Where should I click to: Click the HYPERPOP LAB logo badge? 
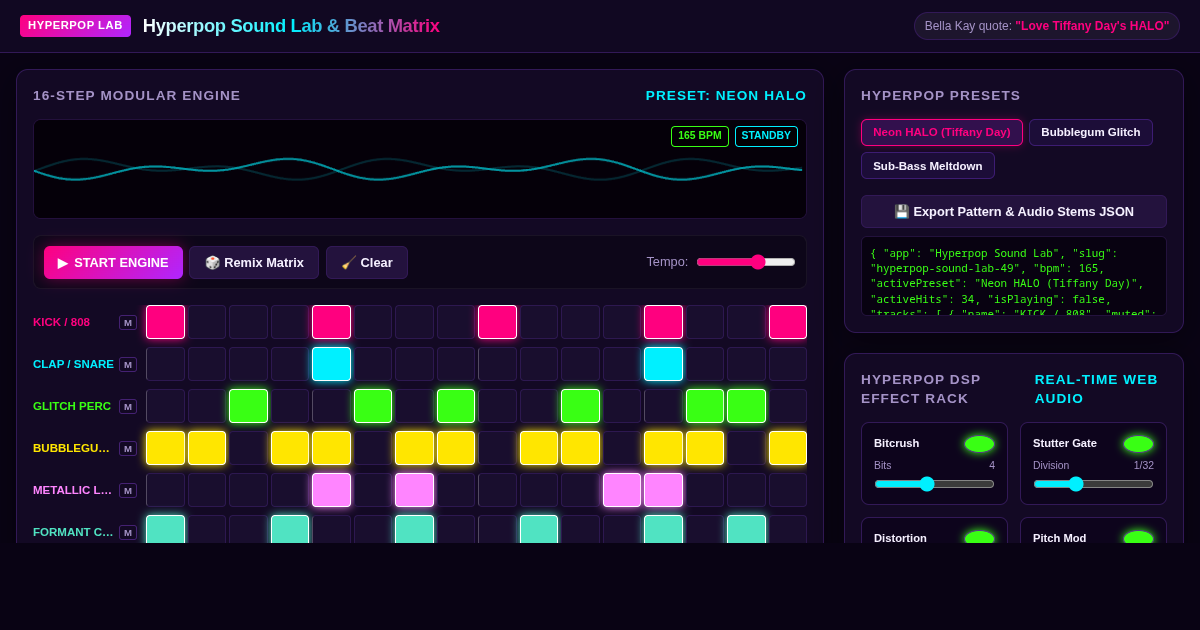coord(75,26)
